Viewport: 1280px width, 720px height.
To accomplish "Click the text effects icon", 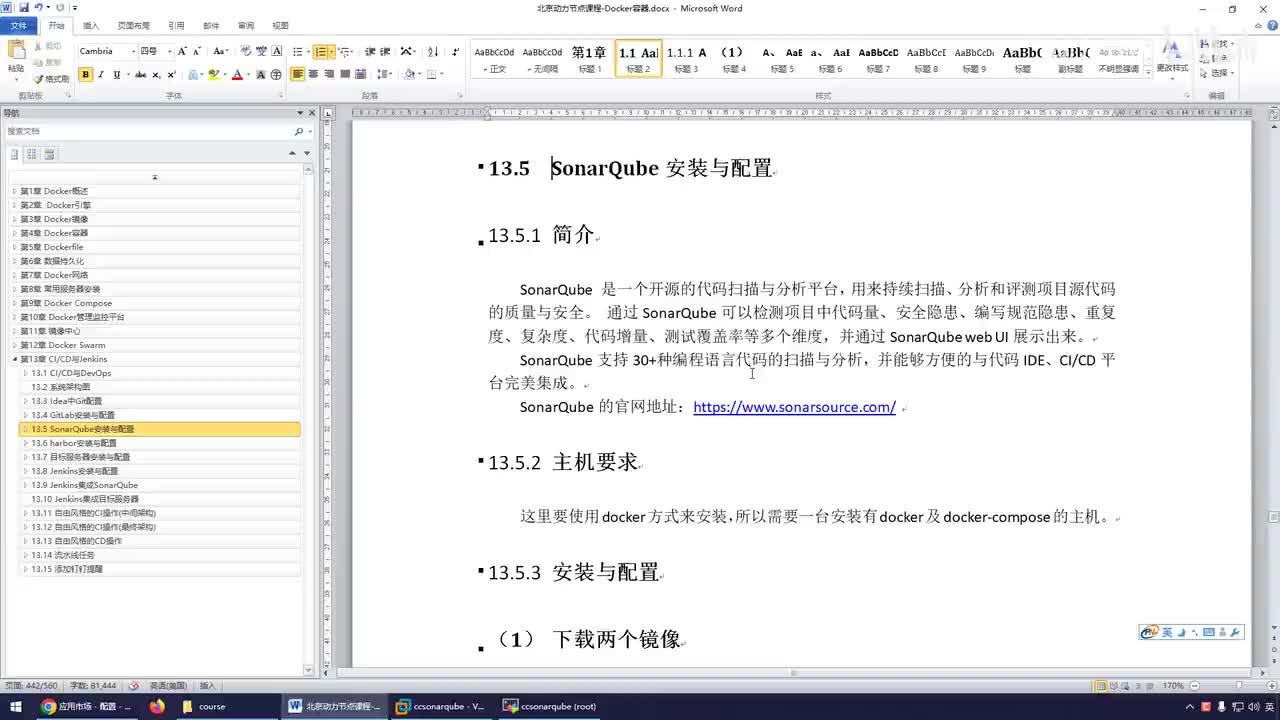I will pyautogui.click(x=194, y=75).
